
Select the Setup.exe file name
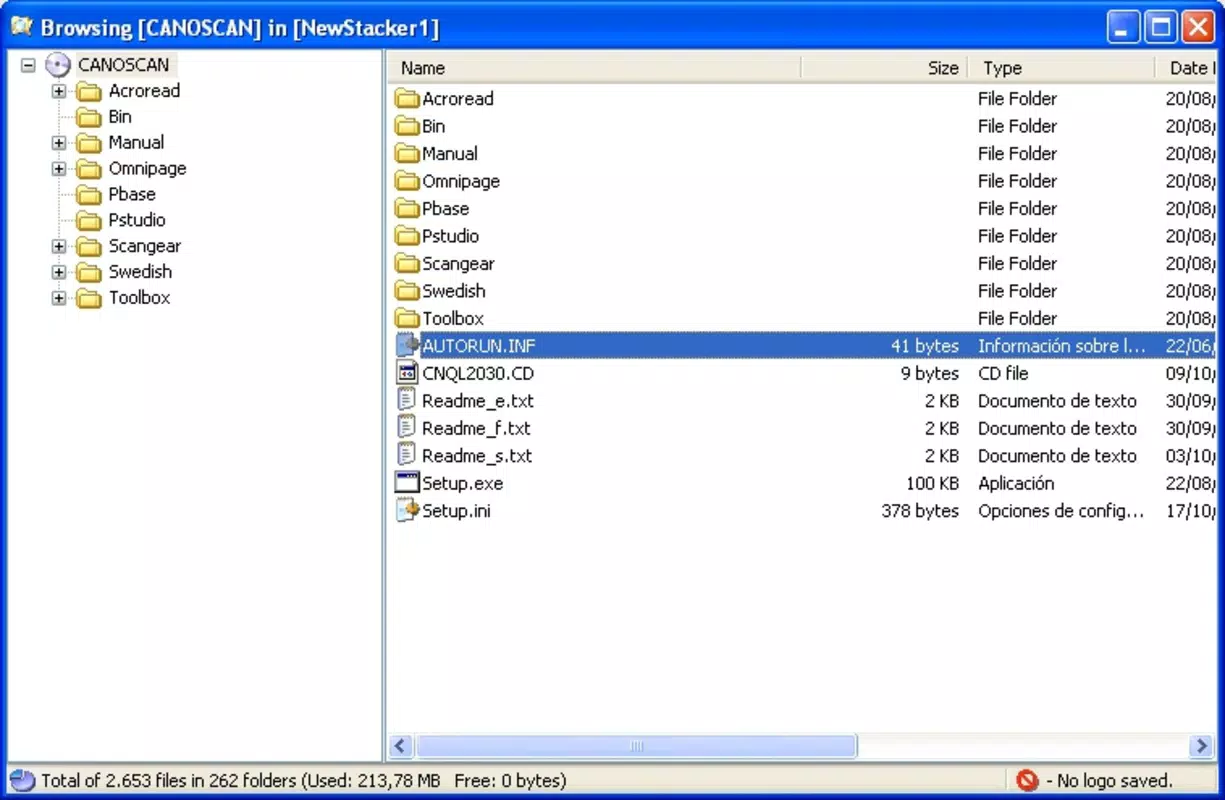coord(463,483)
